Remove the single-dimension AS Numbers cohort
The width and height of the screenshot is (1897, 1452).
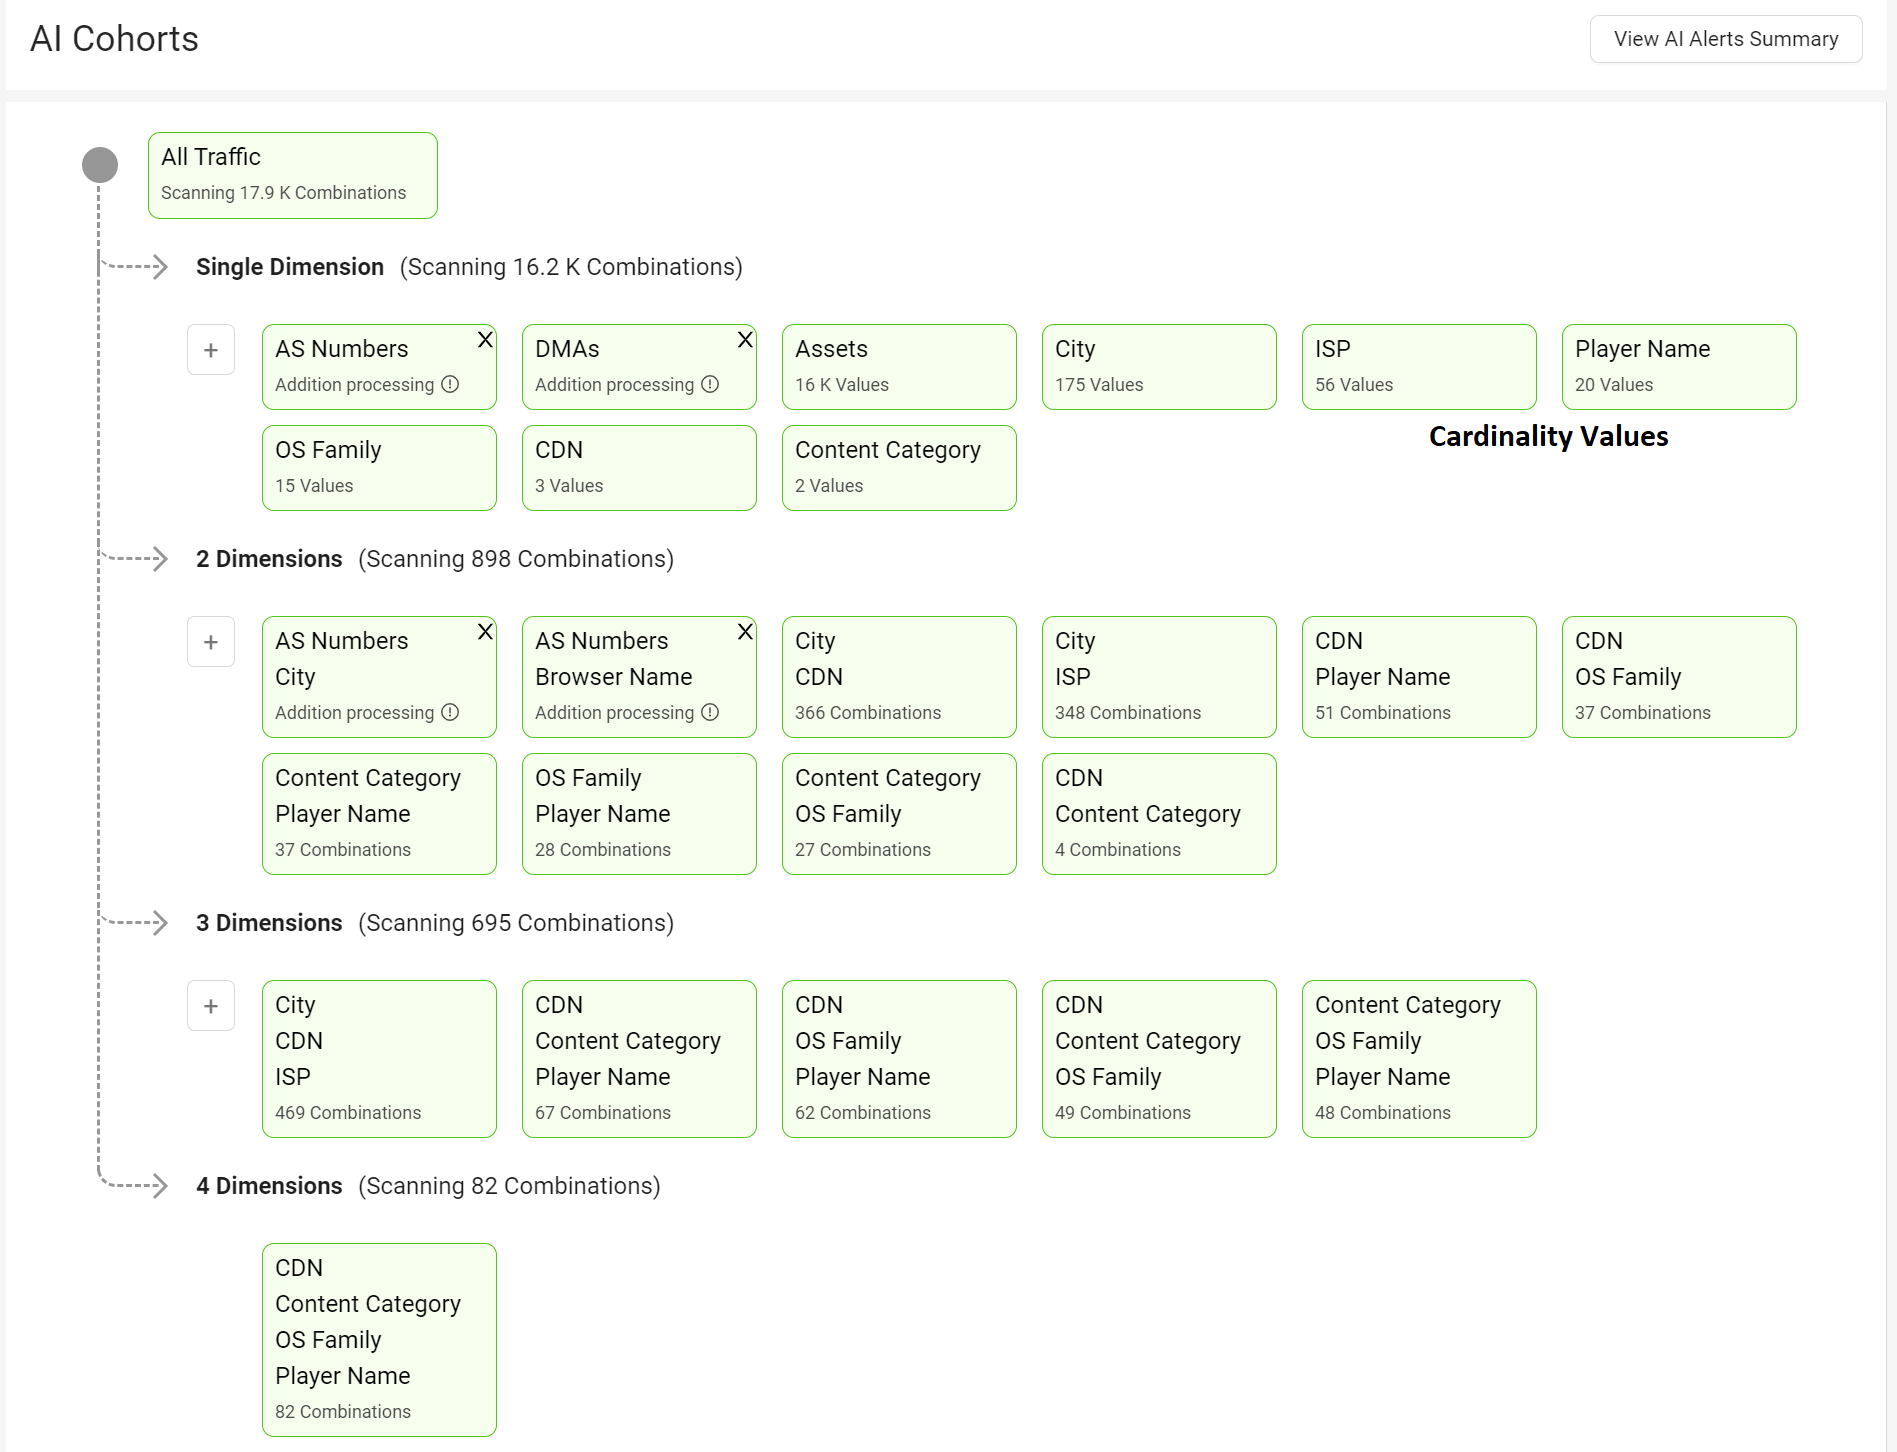click(x=485, y=340)
